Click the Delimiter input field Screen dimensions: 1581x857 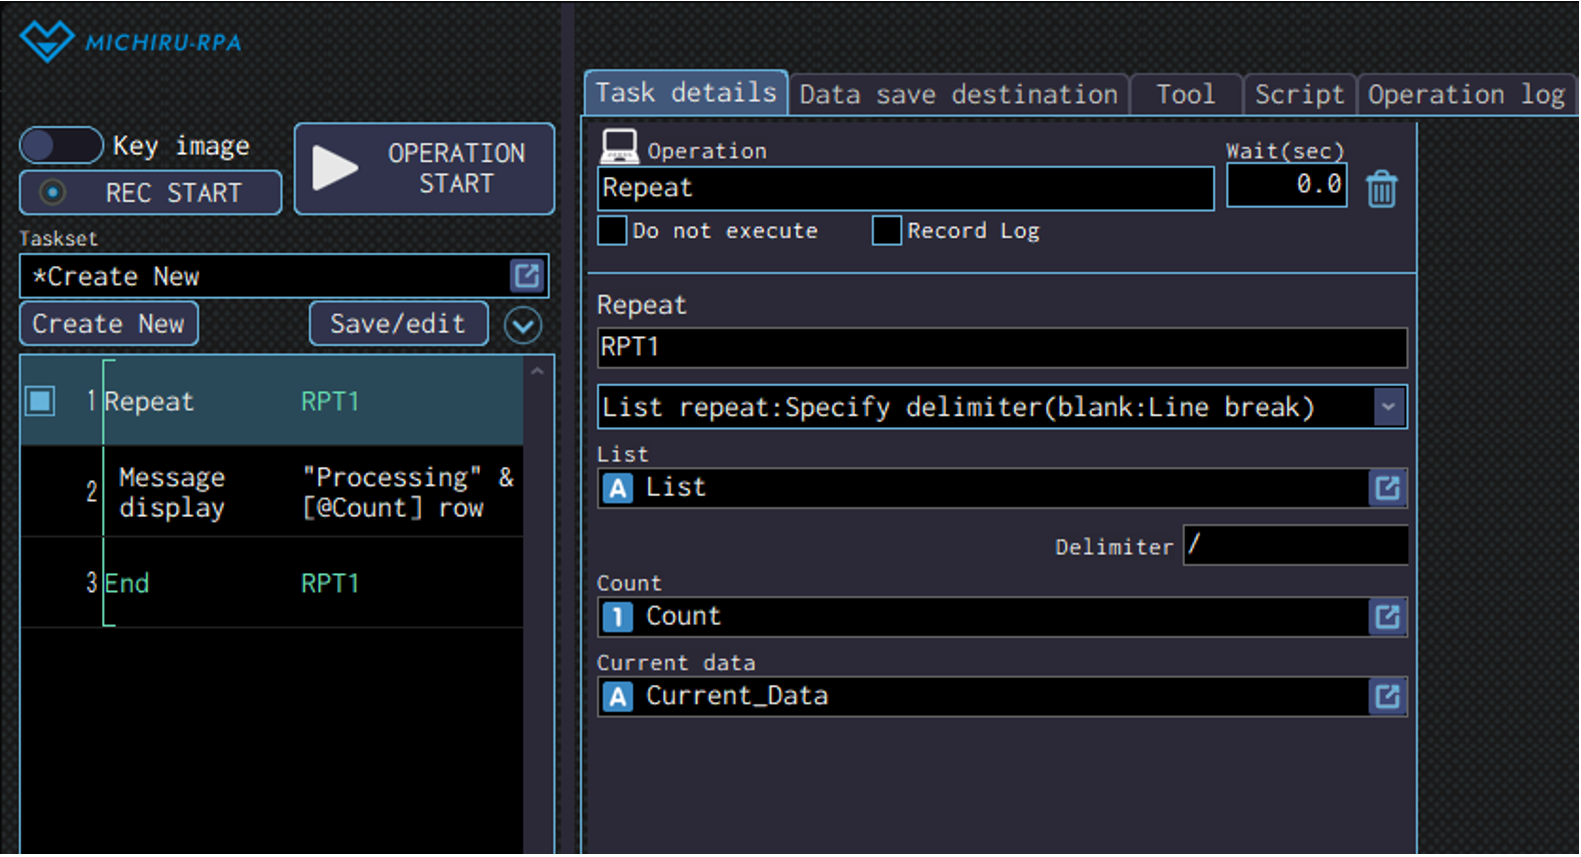click(1295, 546)
